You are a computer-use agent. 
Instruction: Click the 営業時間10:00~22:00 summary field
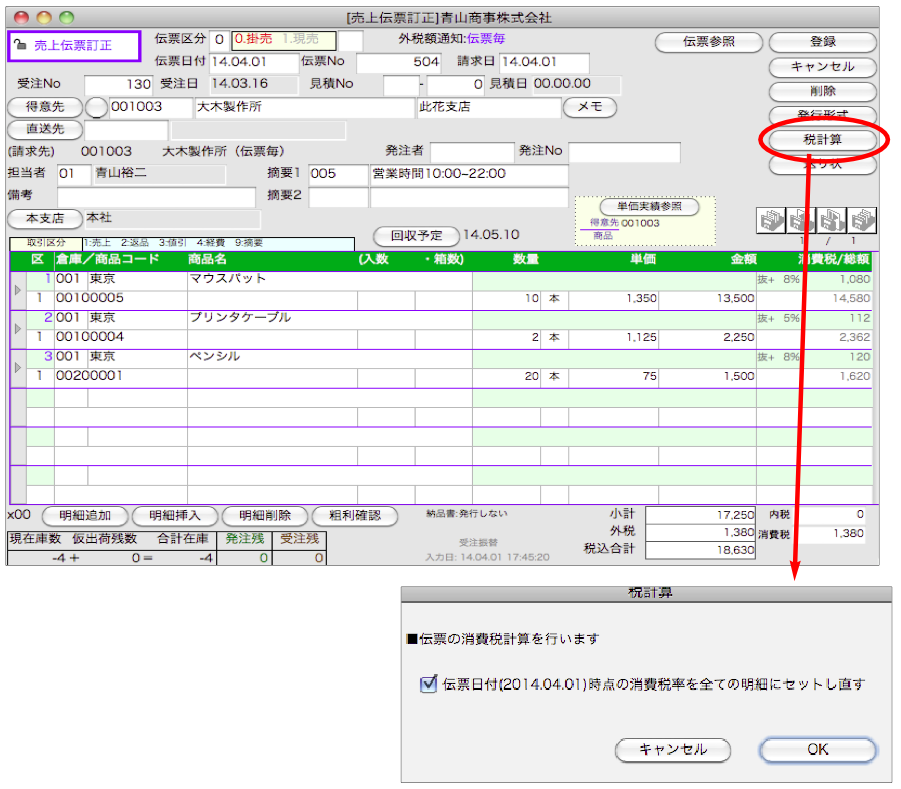coord(469,174)
